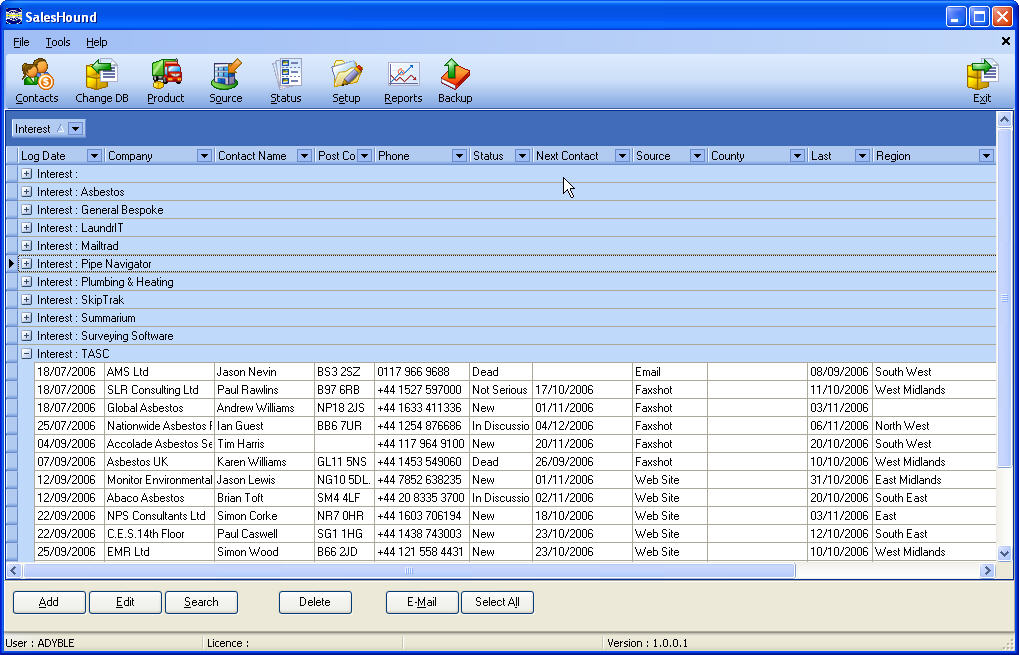Select the AMS Ltd company cell
1019x655 pixels.
click(159, 372)
